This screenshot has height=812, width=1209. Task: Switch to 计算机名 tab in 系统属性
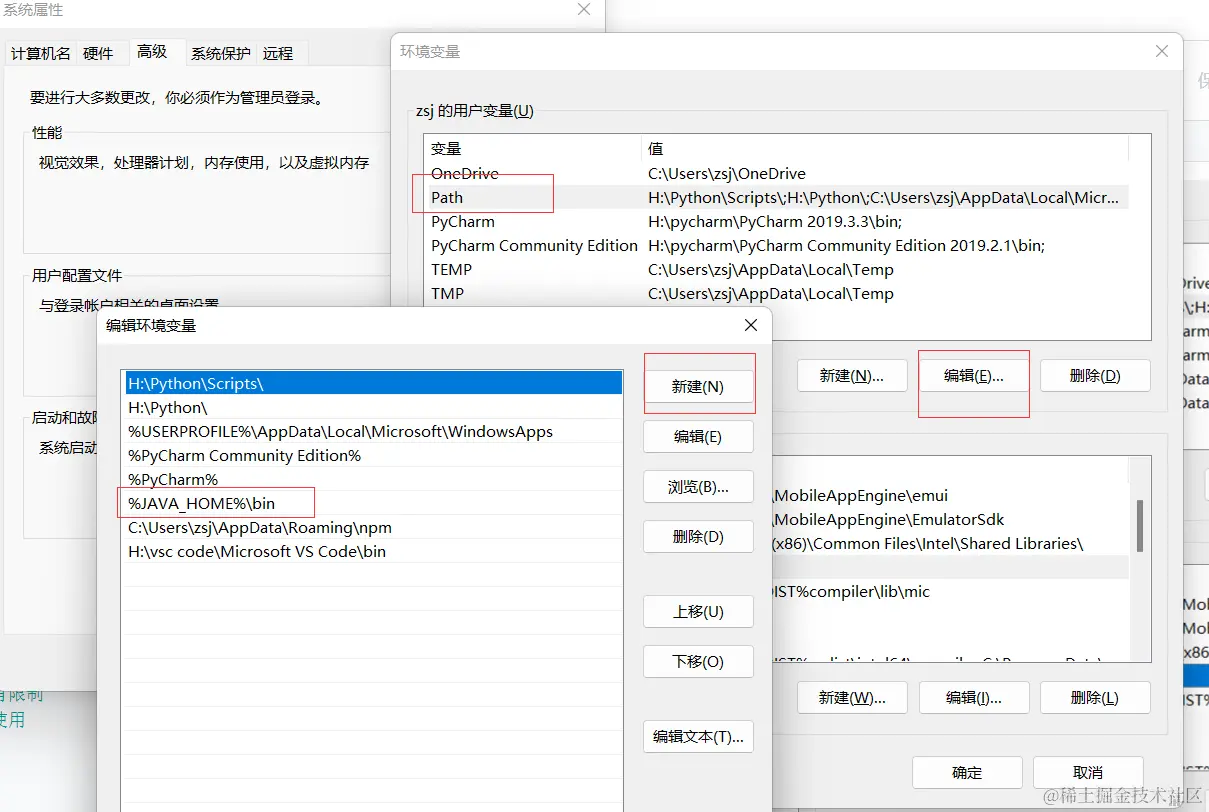click(41, 53)
